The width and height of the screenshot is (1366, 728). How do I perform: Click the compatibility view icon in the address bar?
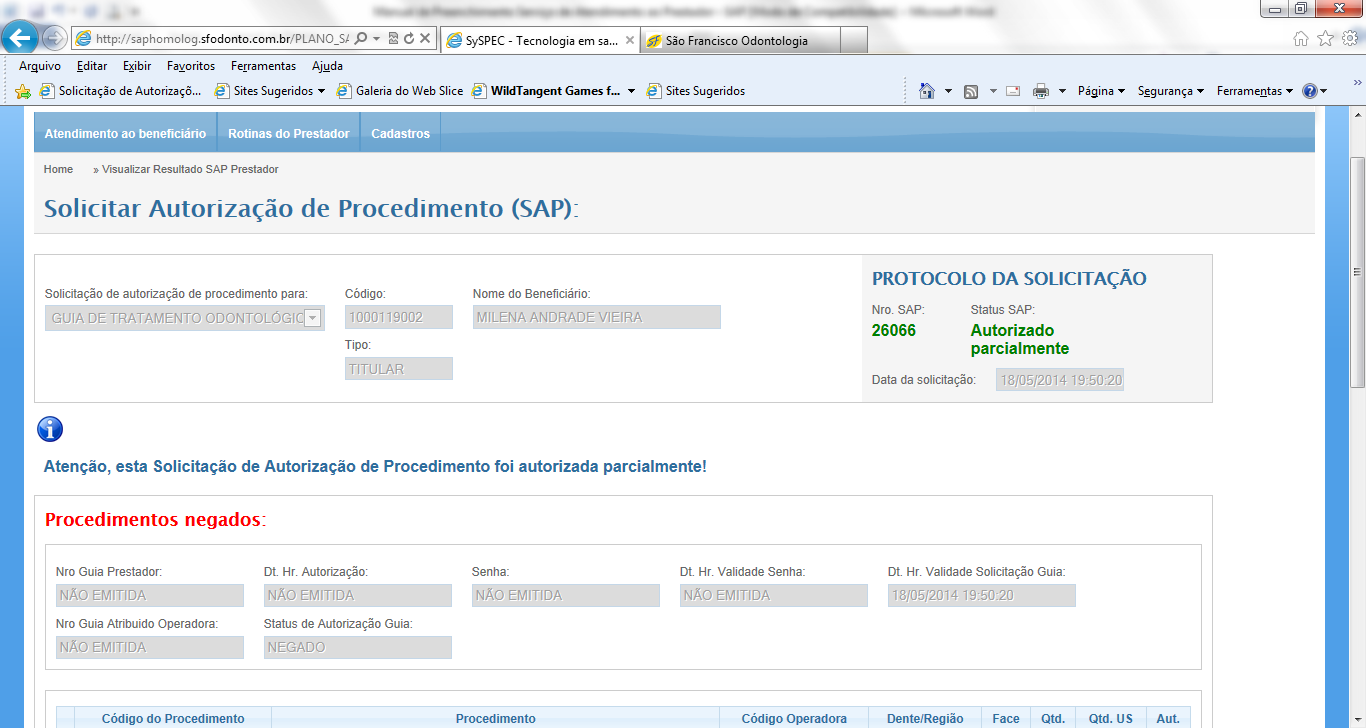point(393,39)
